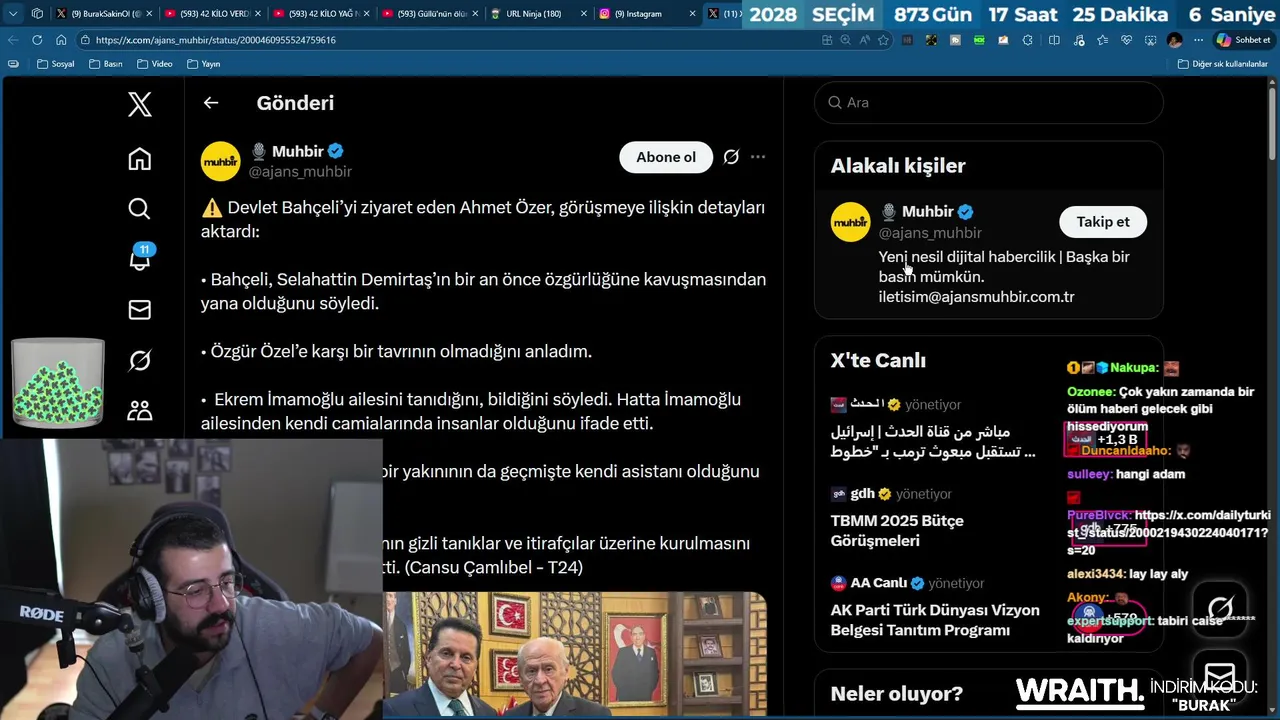Bookmark page with star icon in address bar
The height and width of the screenshot is (720, 1280).
[x=883, y=40]
